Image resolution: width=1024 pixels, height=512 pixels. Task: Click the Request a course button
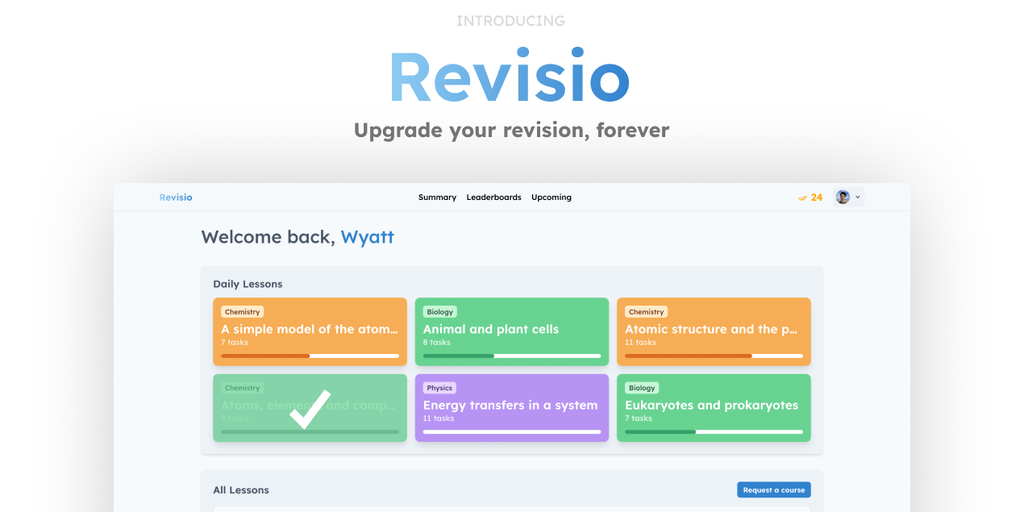click(x=774, y=490)
